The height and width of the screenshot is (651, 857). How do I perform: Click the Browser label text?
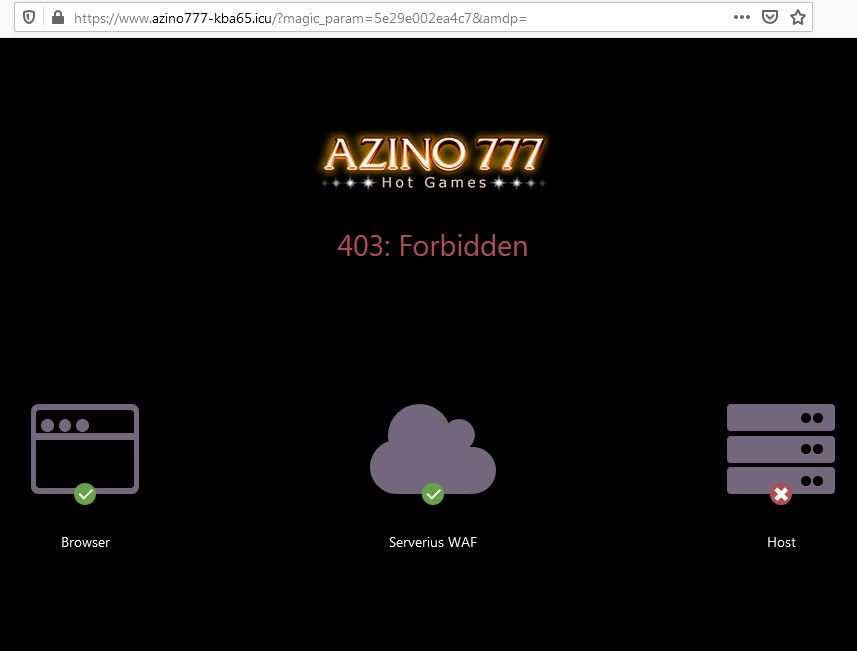85,542
